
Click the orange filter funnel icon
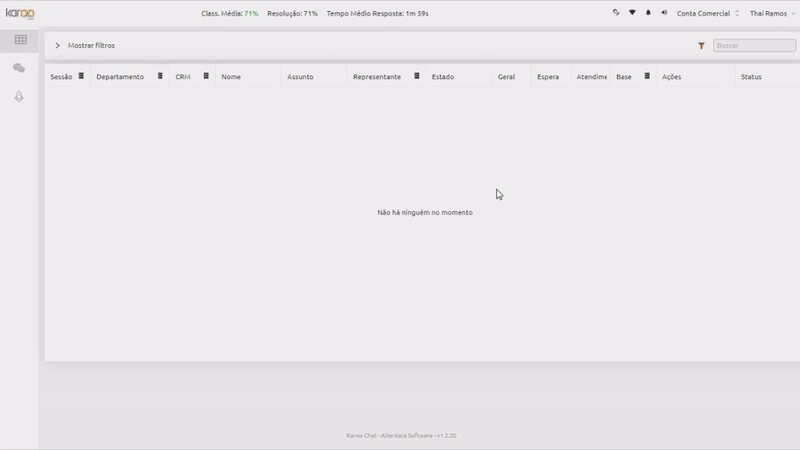(x=702, y=45)
